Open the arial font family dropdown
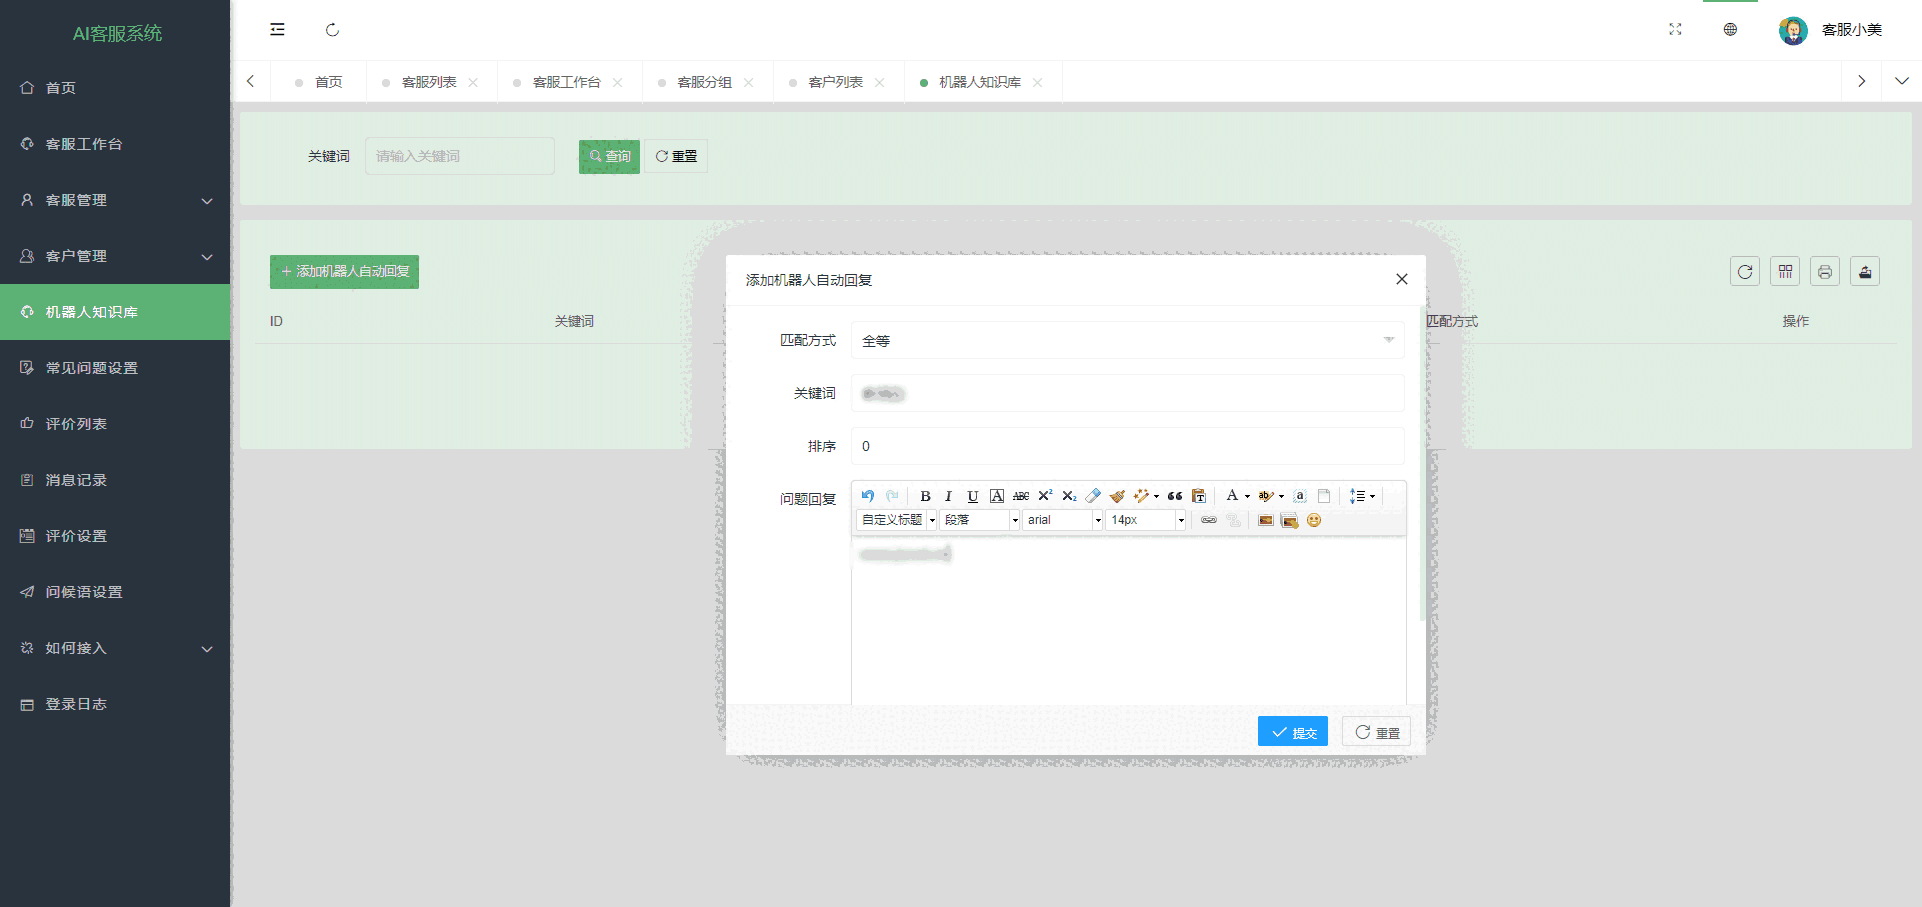Viewport: 1922px width, 907px height. point(1062,520)
